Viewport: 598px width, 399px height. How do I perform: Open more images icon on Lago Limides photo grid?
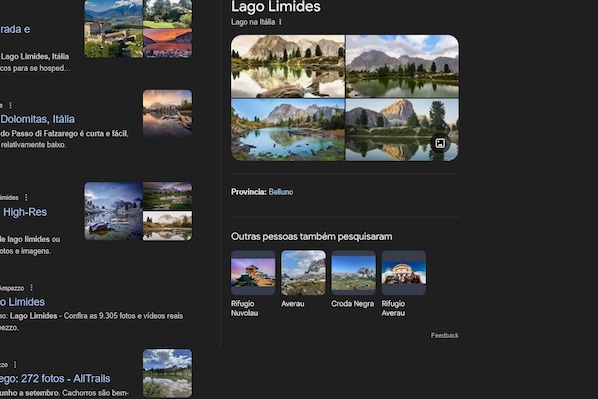coord(440,143)
